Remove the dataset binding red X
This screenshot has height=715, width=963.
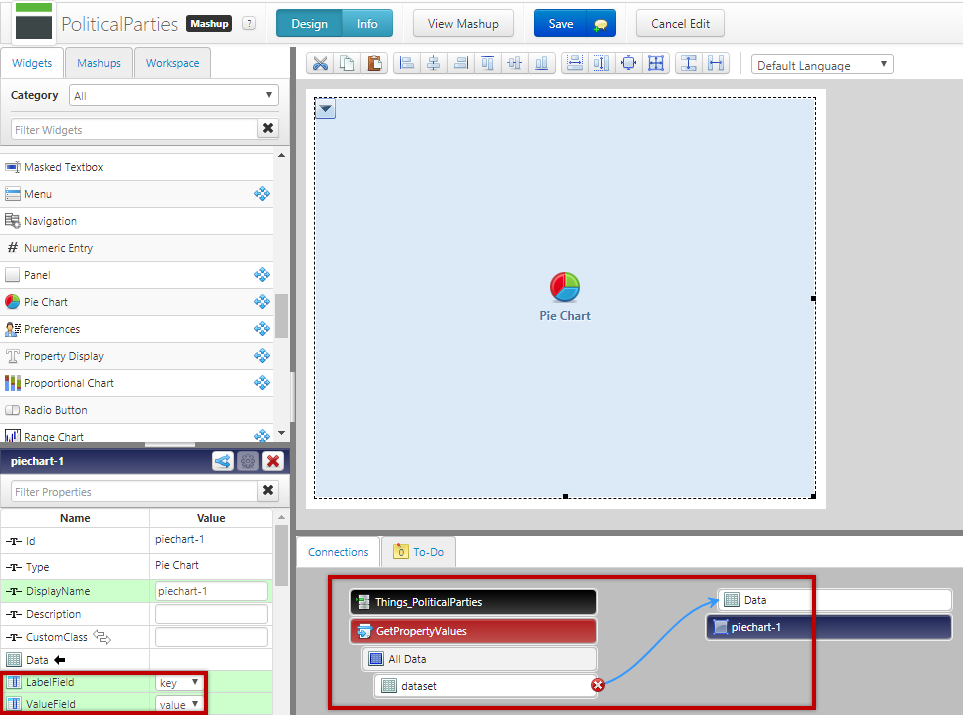[598, 685]
